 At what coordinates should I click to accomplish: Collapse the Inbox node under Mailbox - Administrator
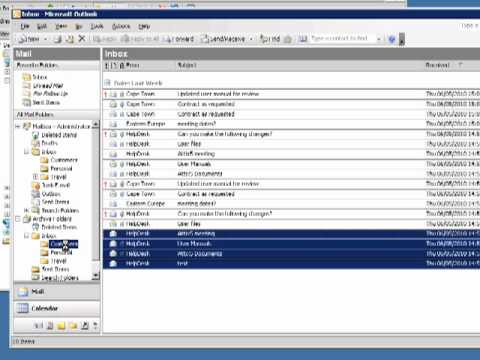26,152
